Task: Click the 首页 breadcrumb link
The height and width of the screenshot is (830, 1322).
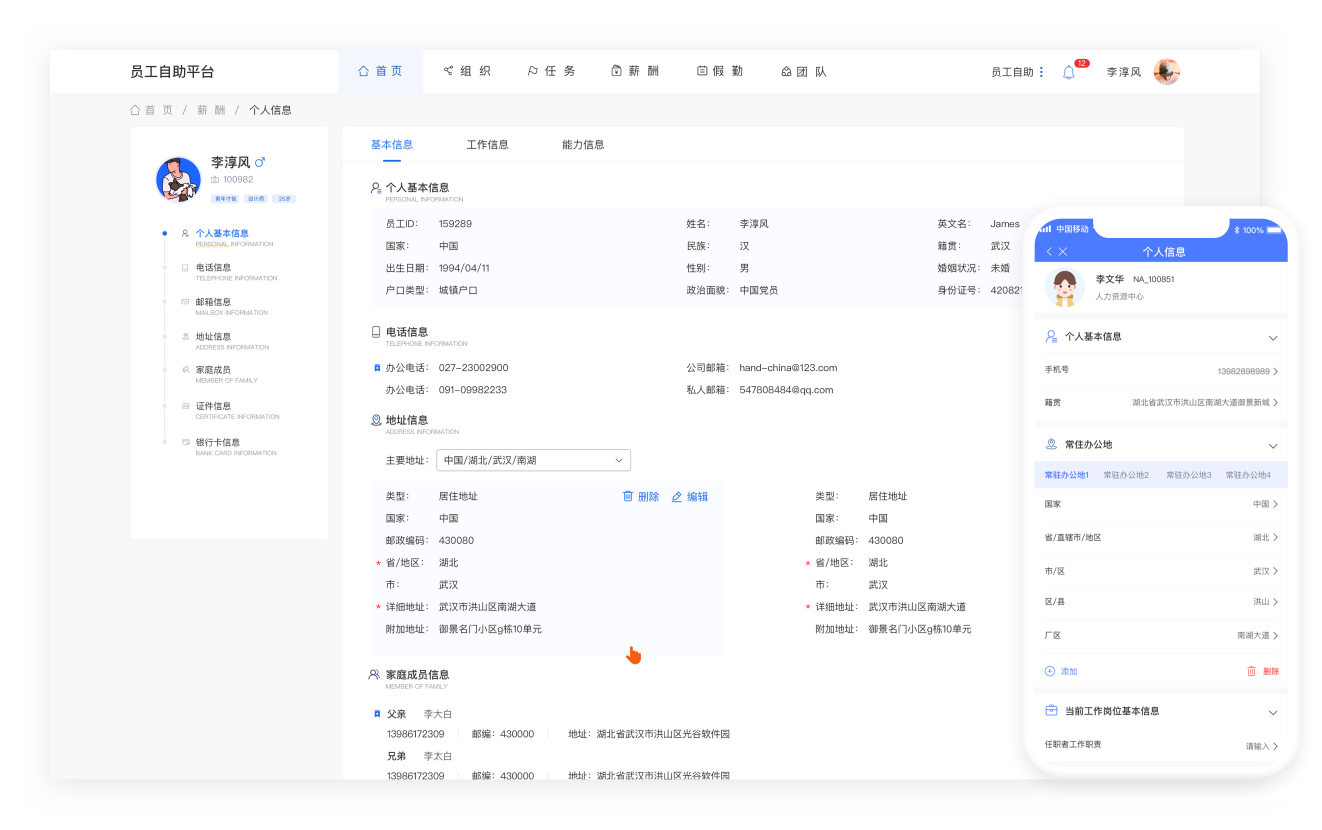Action: click(151, 110)
